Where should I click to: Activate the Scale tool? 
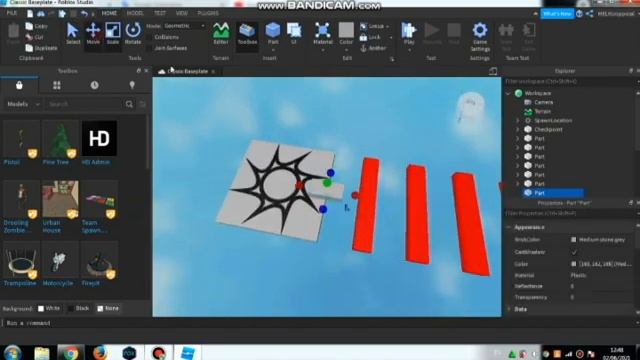[113, 33]
